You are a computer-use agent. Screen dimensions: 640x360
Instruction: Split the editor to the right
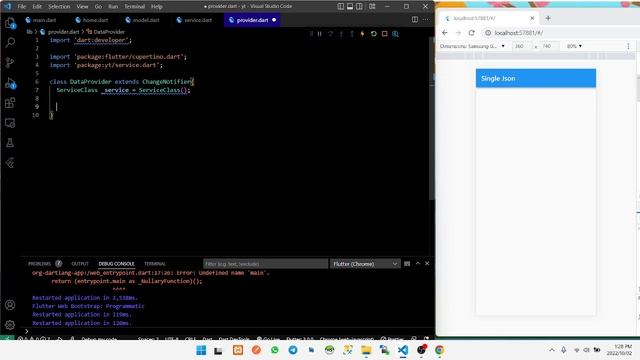pyautogui.click(x=415, y=20)
